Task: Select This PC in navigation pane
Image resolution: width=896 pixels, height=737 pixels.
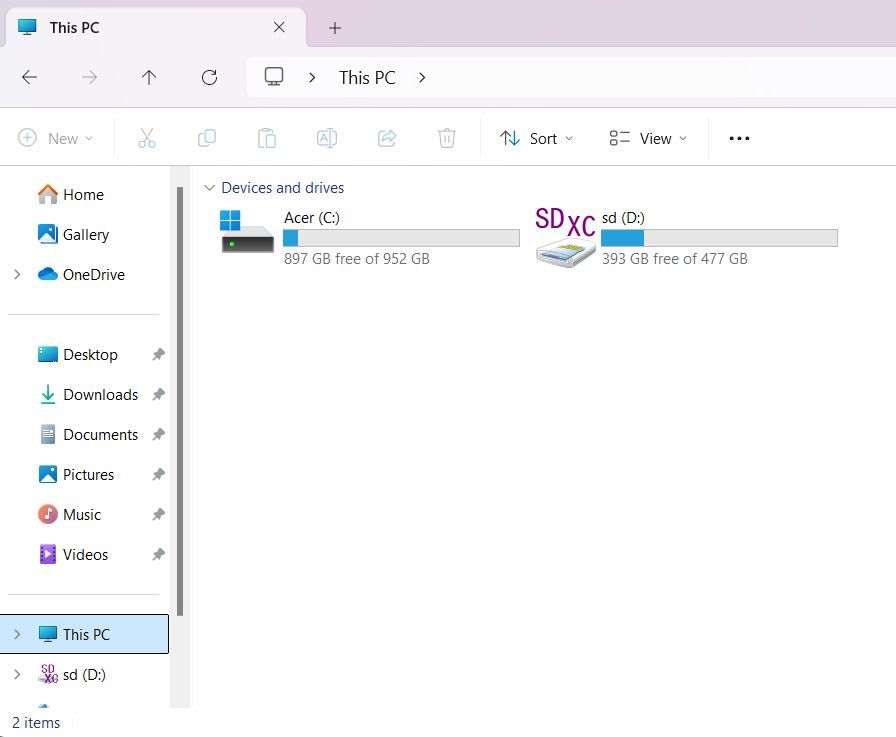Action: coord(85,634)
